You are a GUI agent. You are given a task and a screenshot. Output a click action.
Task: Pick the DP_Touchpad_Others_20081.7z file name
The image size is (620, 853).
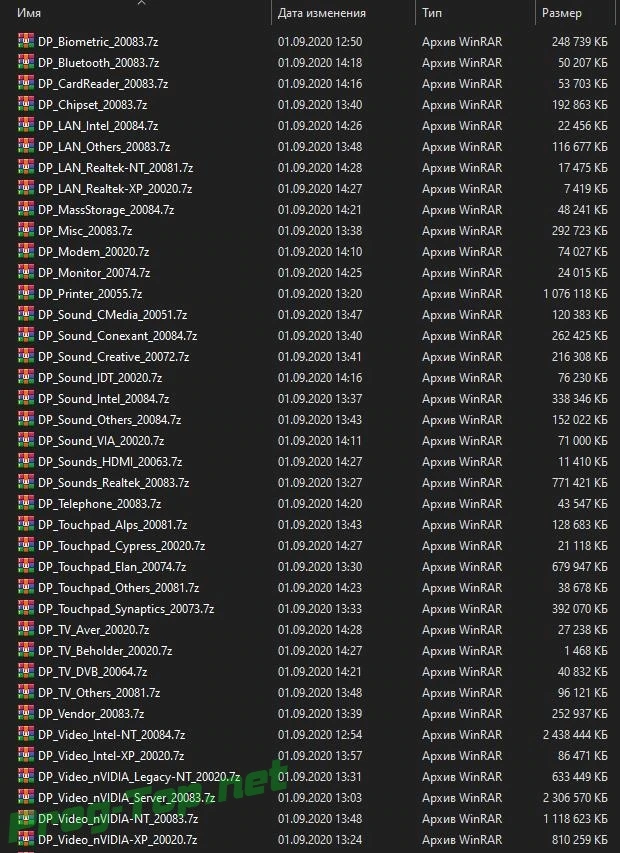pyautogui.click(x=119, y=588)
